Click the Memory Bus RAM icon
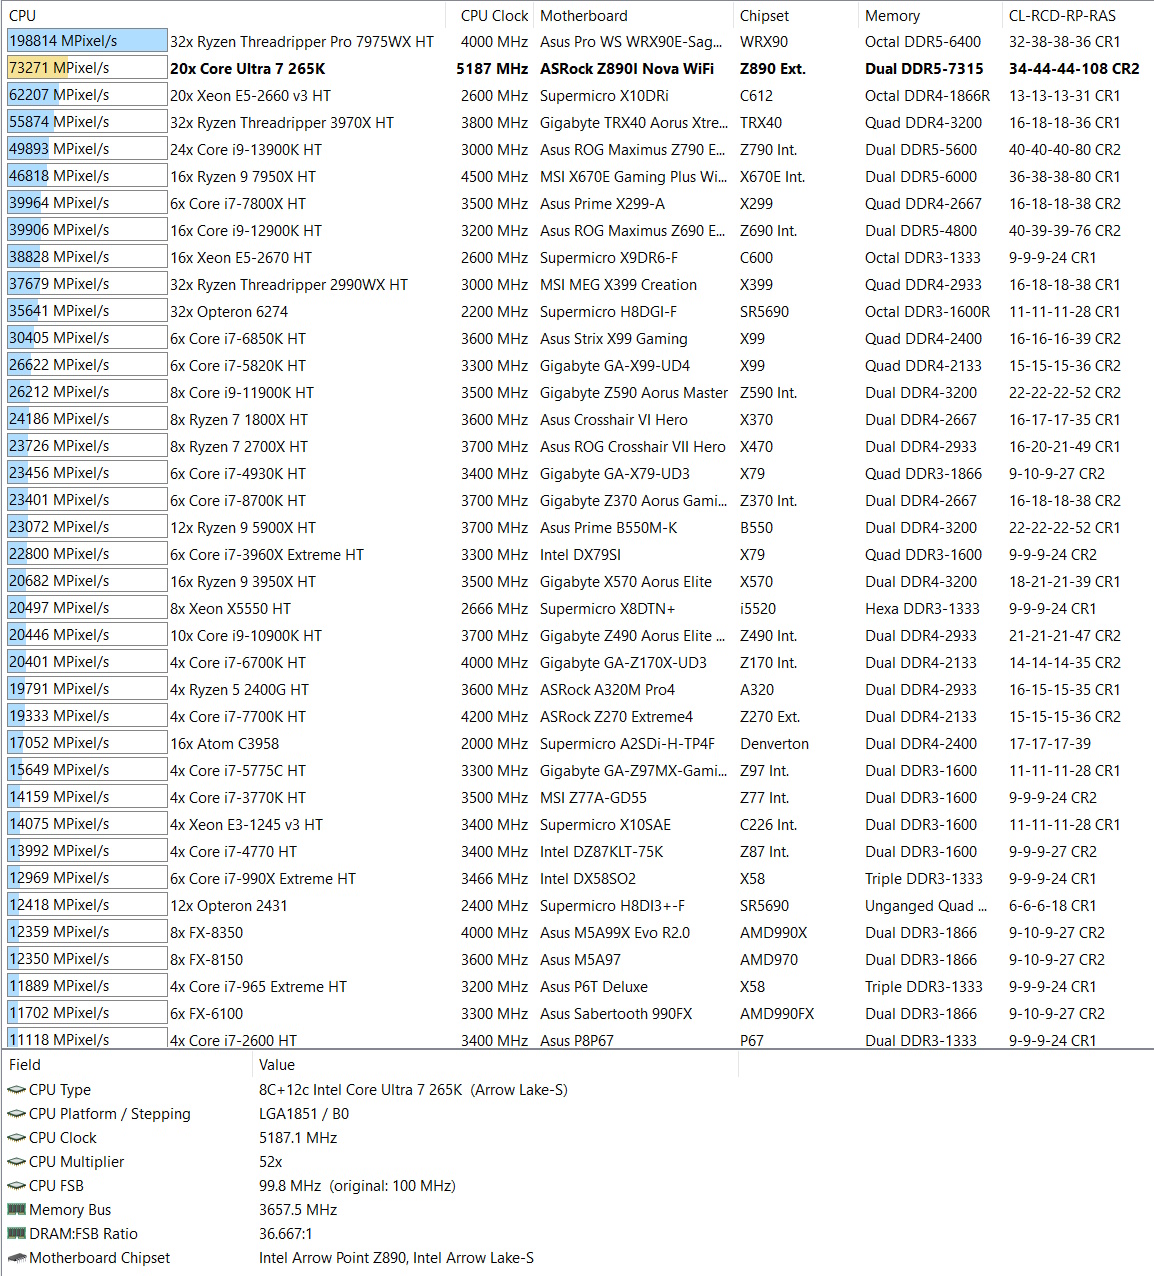 [x=16, y=1210]
